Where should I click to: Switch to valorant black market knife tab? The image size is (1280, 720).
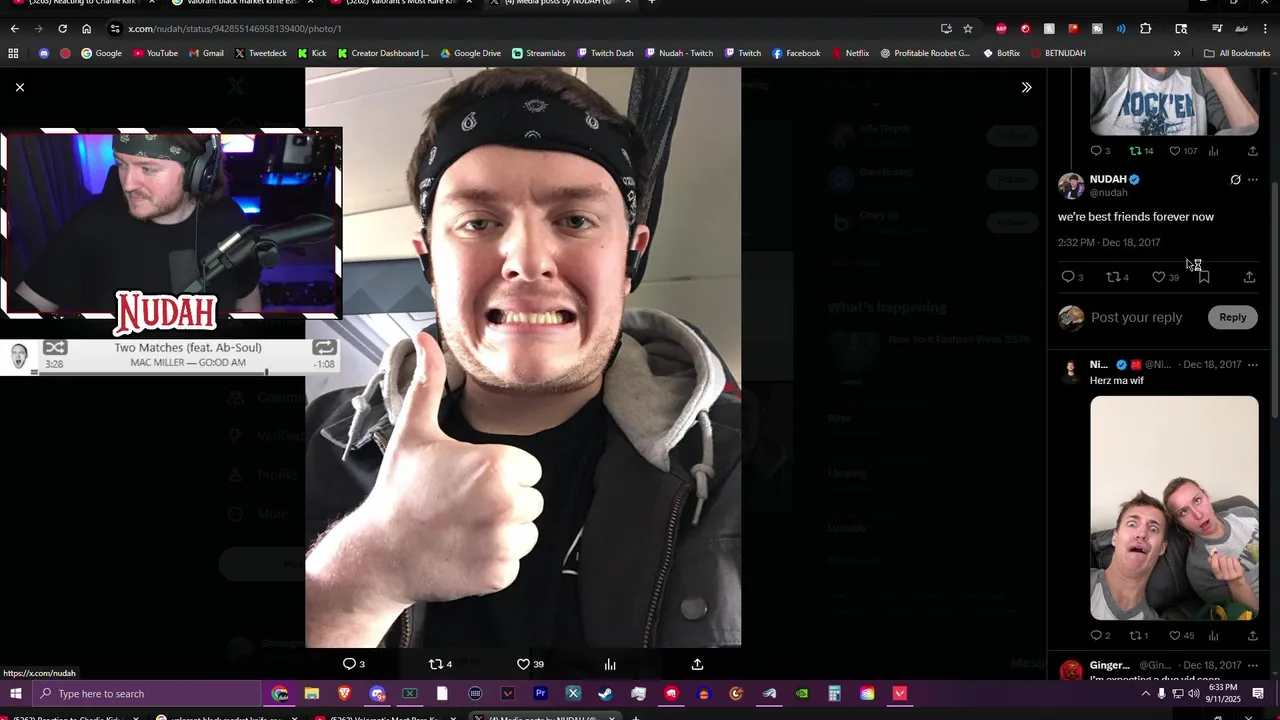240,2
